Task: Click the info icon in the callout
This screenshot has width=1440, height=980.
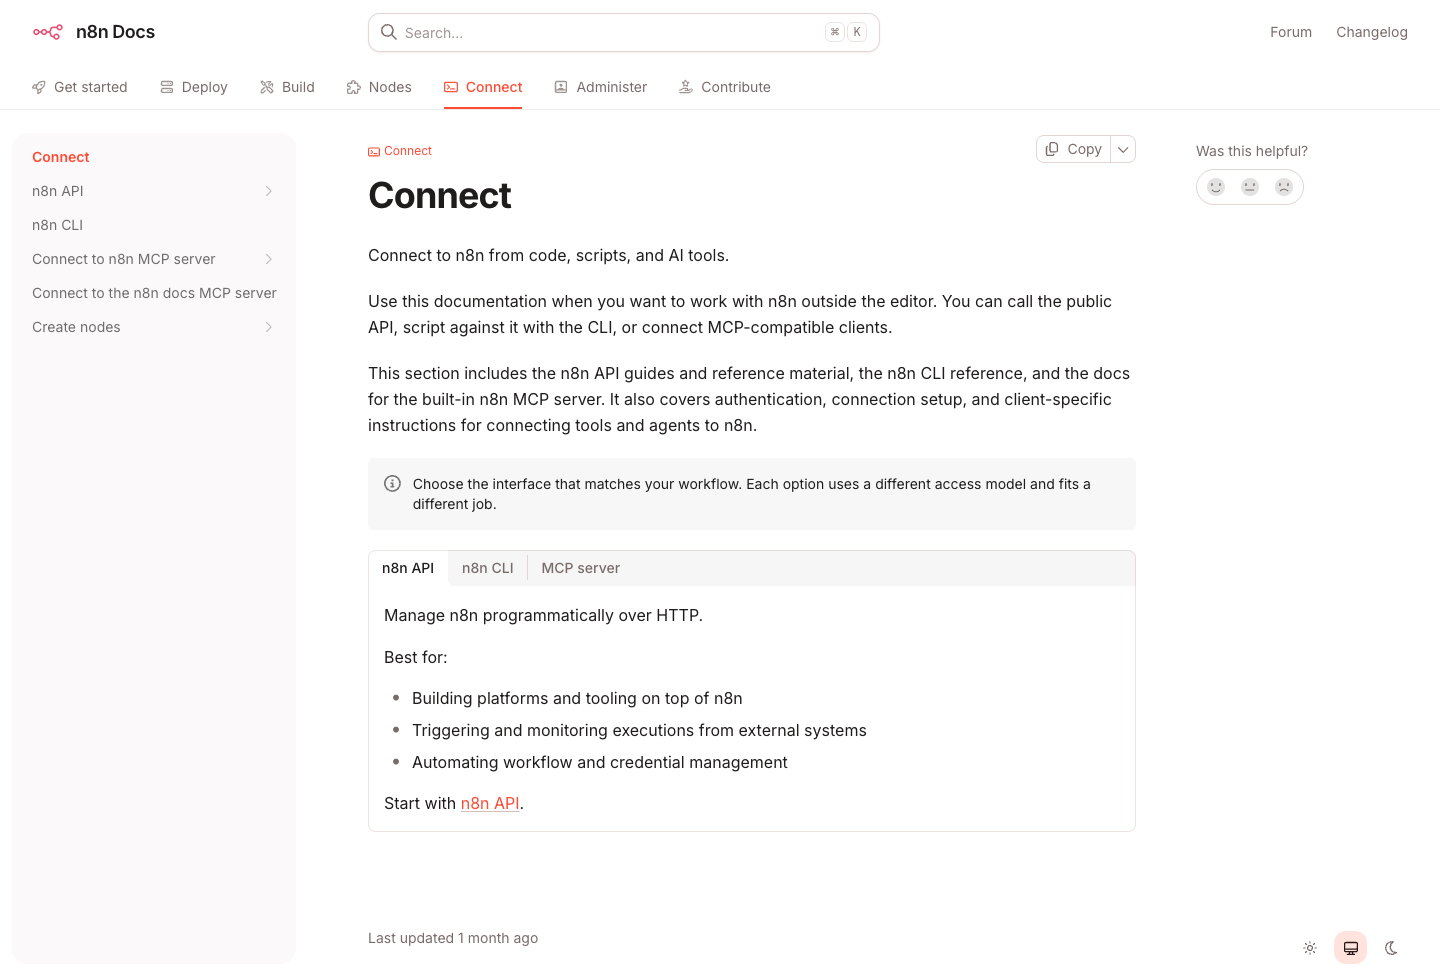Action: (x=393, y=484)
